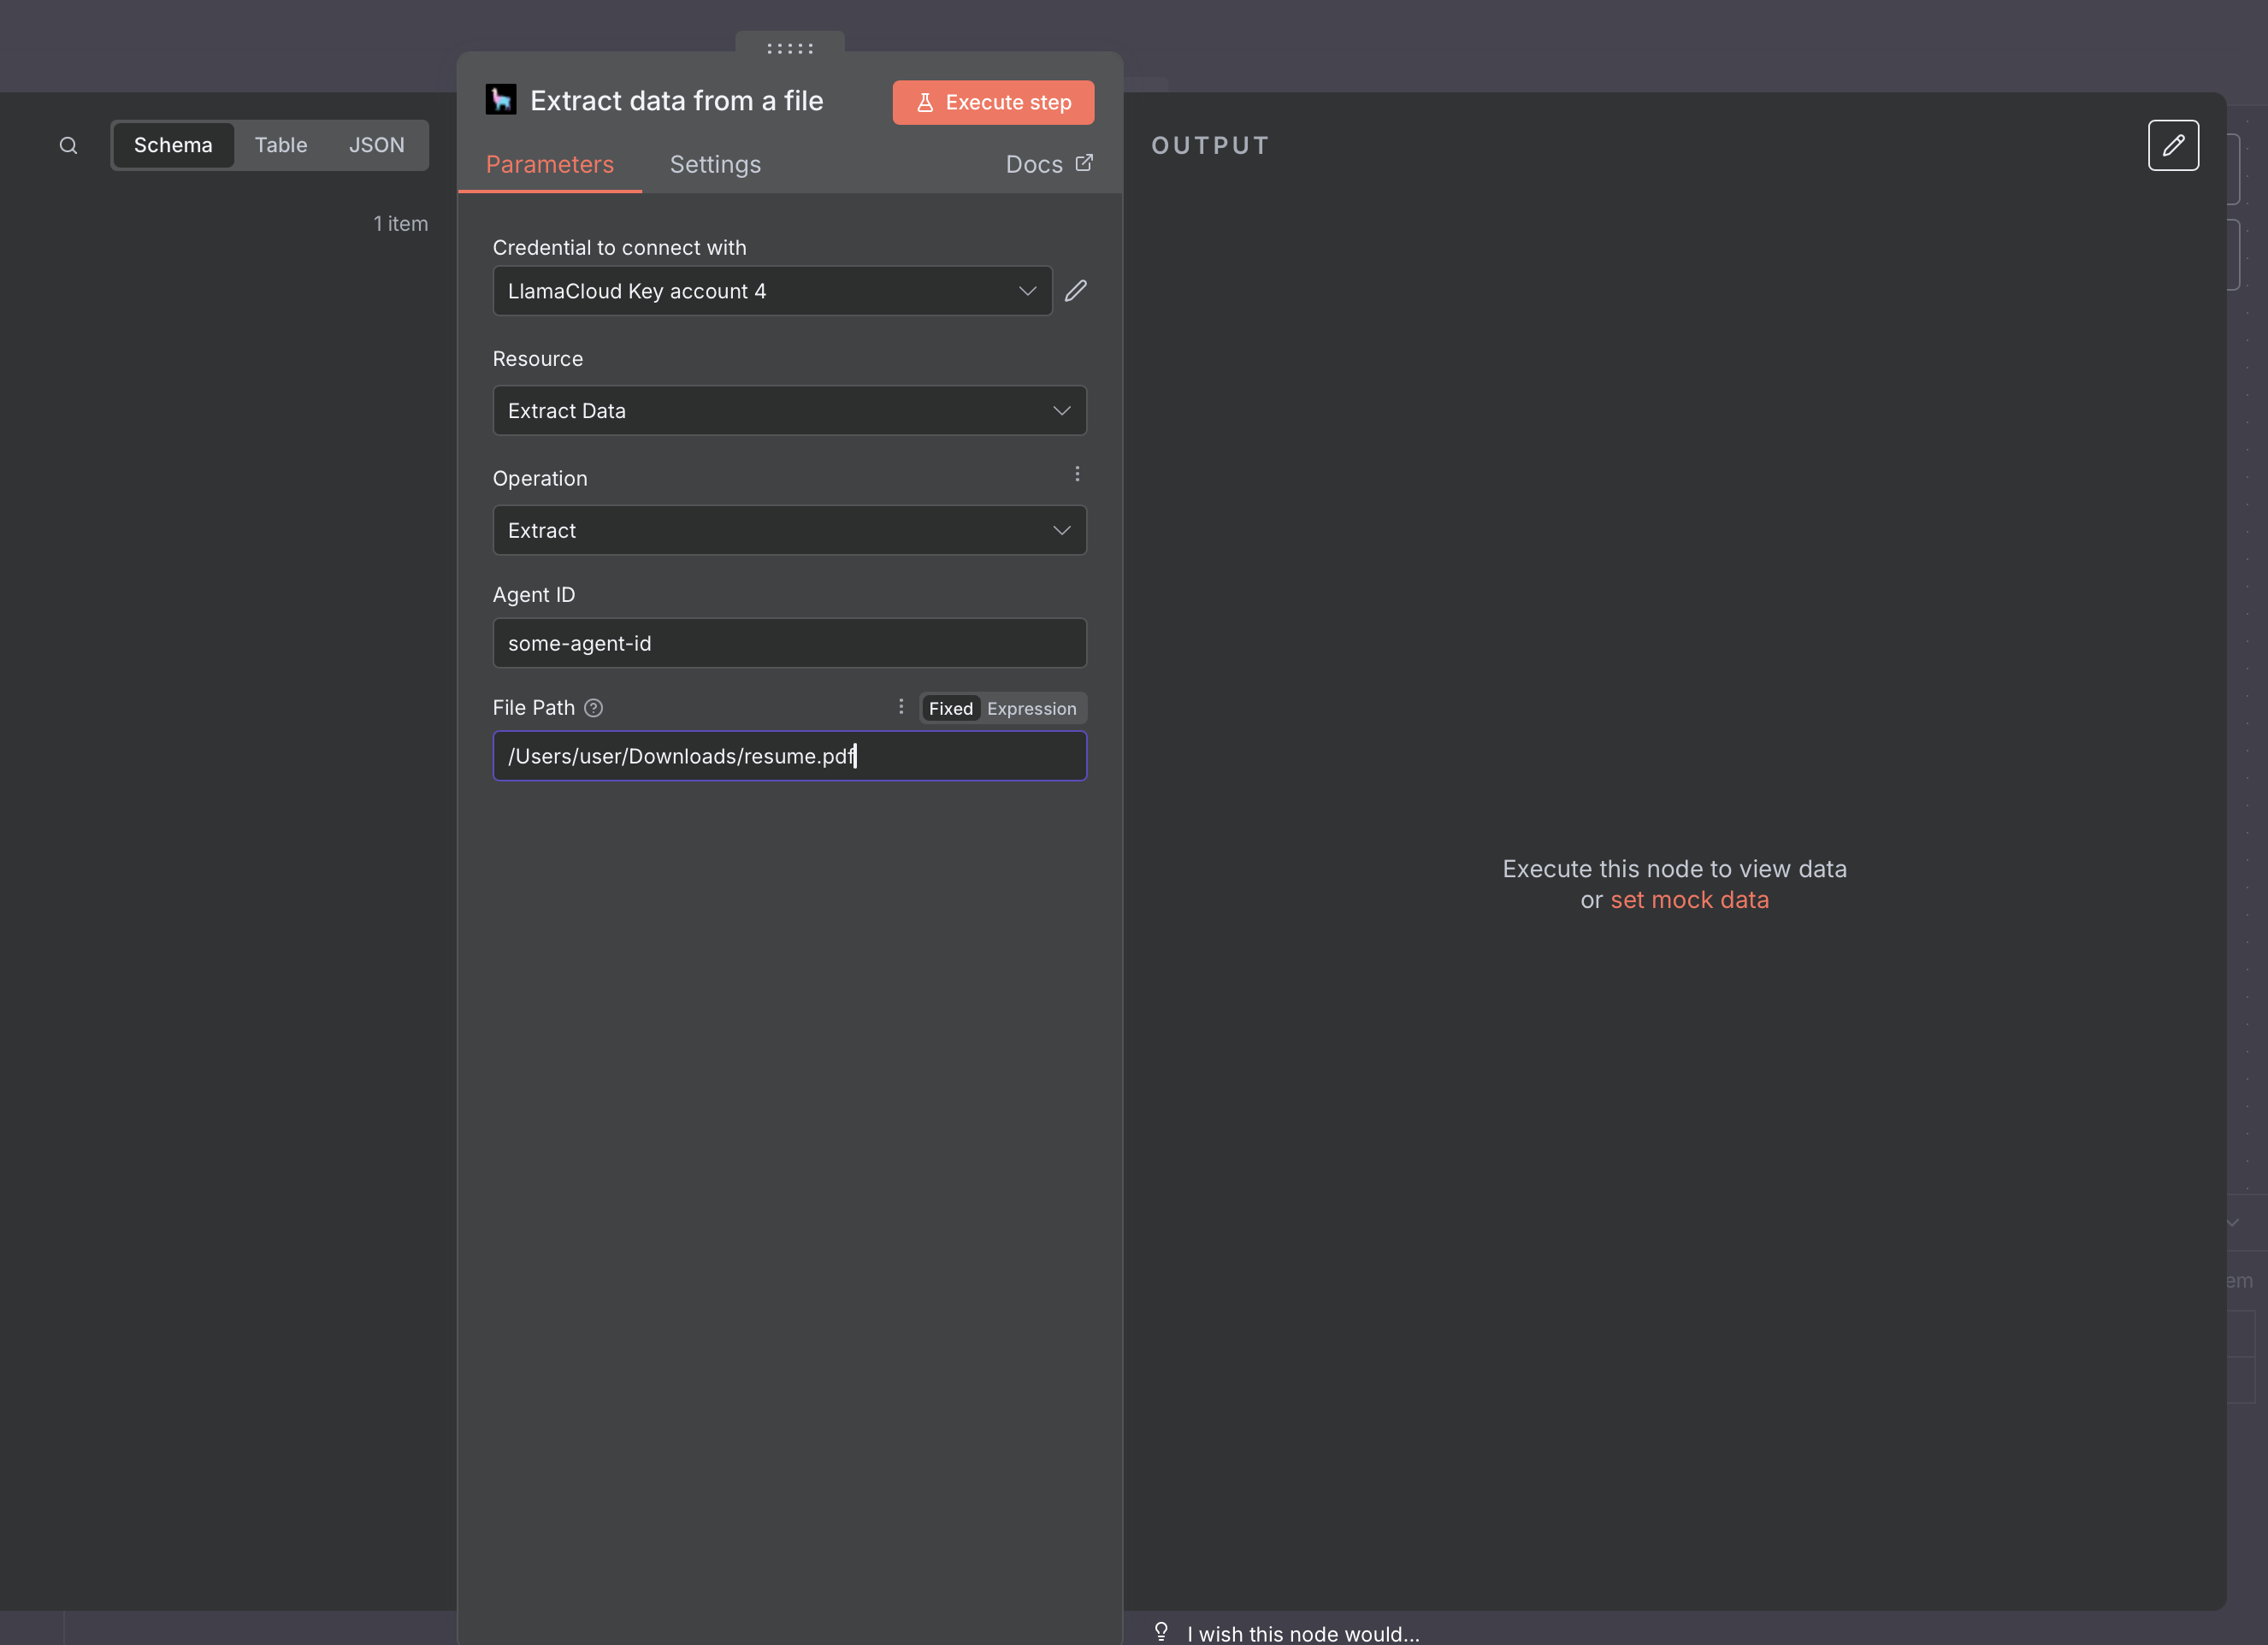Viewport: 2268px width, 1645px height.
Task: Switch input view to JSON
Action: coord(376,146)
